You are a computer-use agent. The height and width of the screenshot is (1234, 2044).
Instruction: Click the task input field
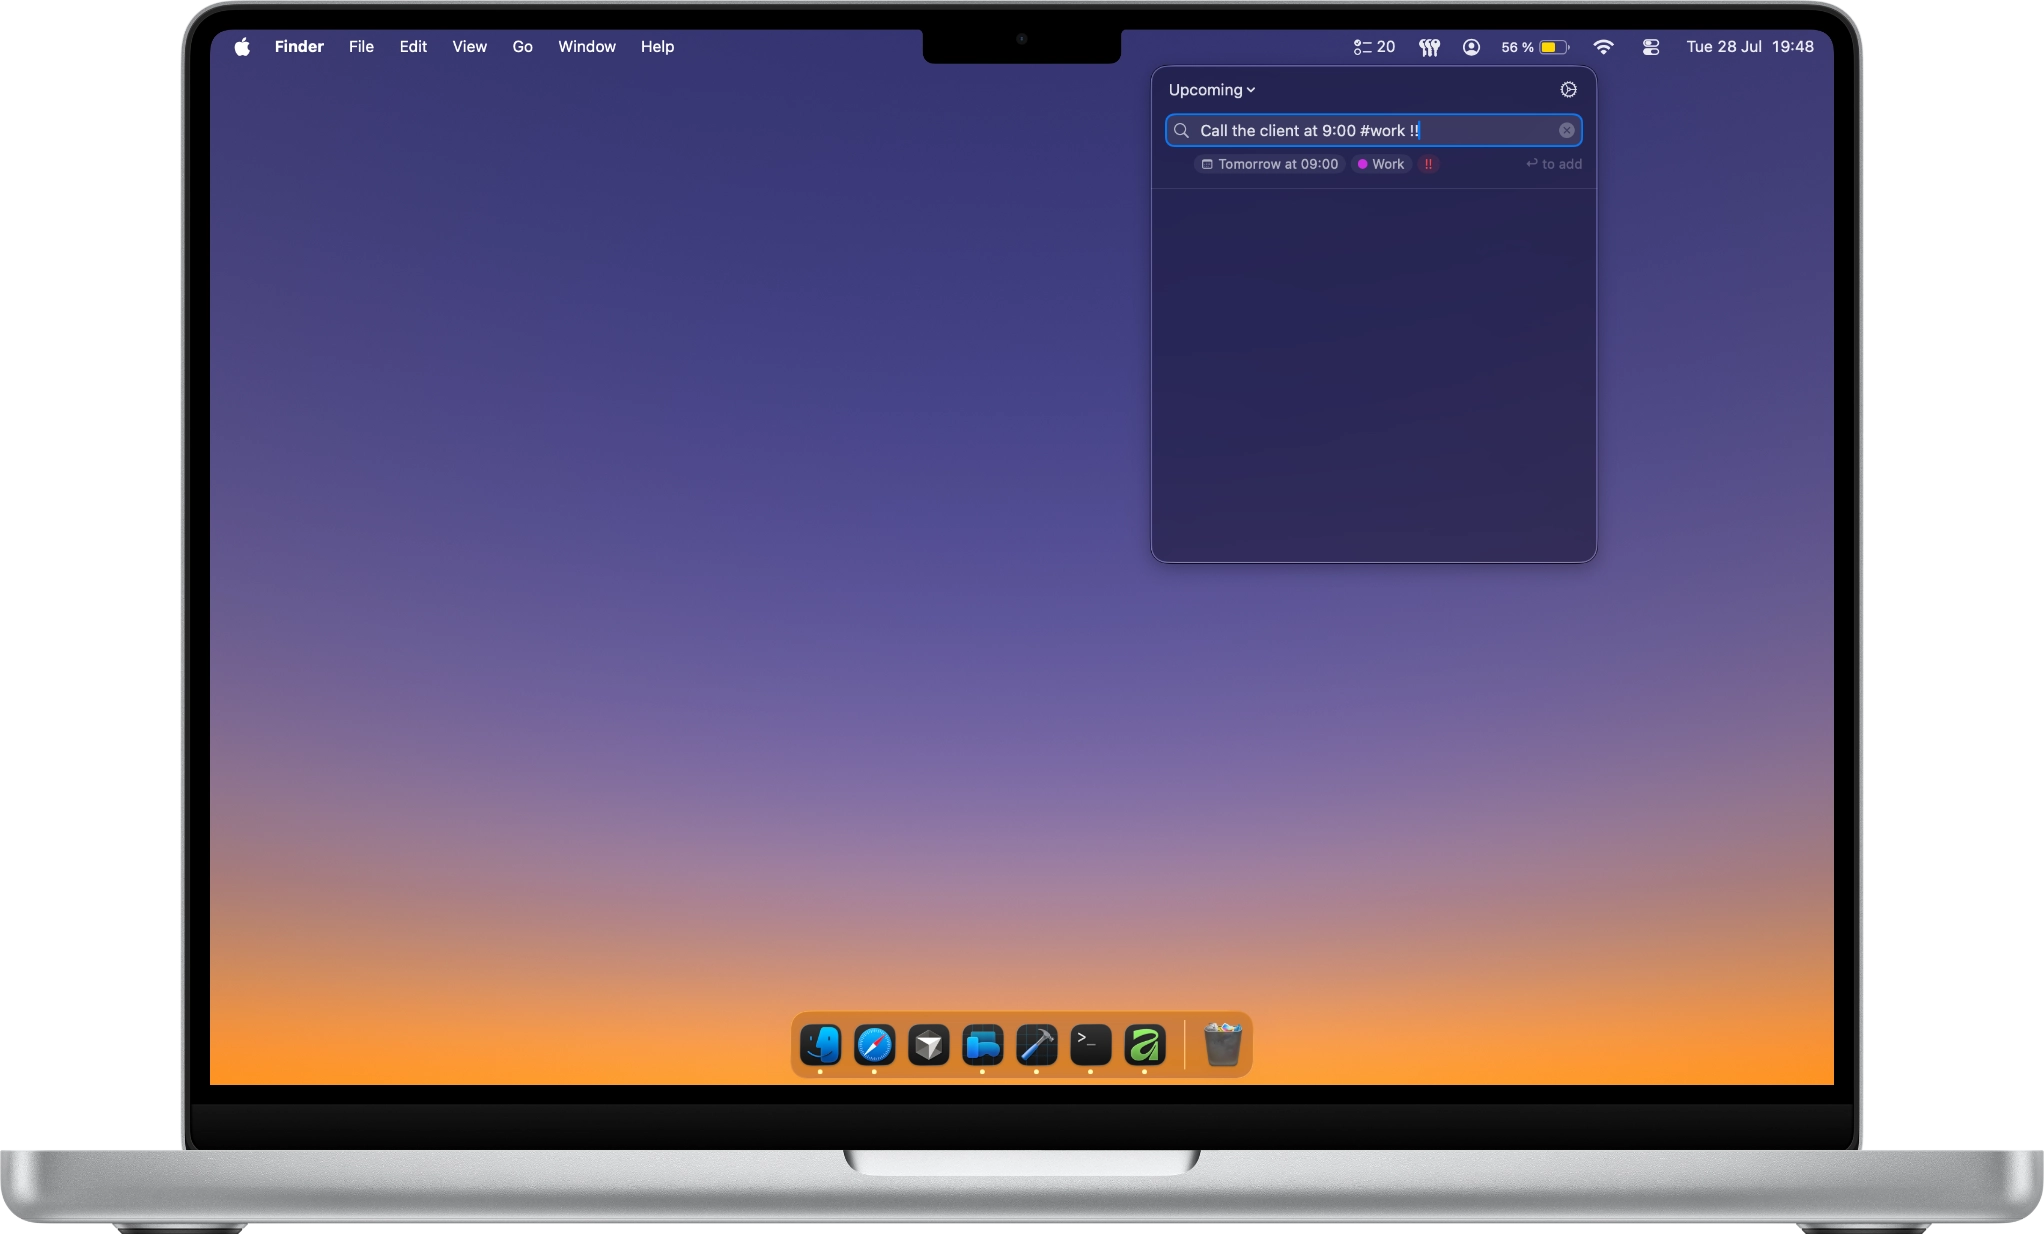1373,131
